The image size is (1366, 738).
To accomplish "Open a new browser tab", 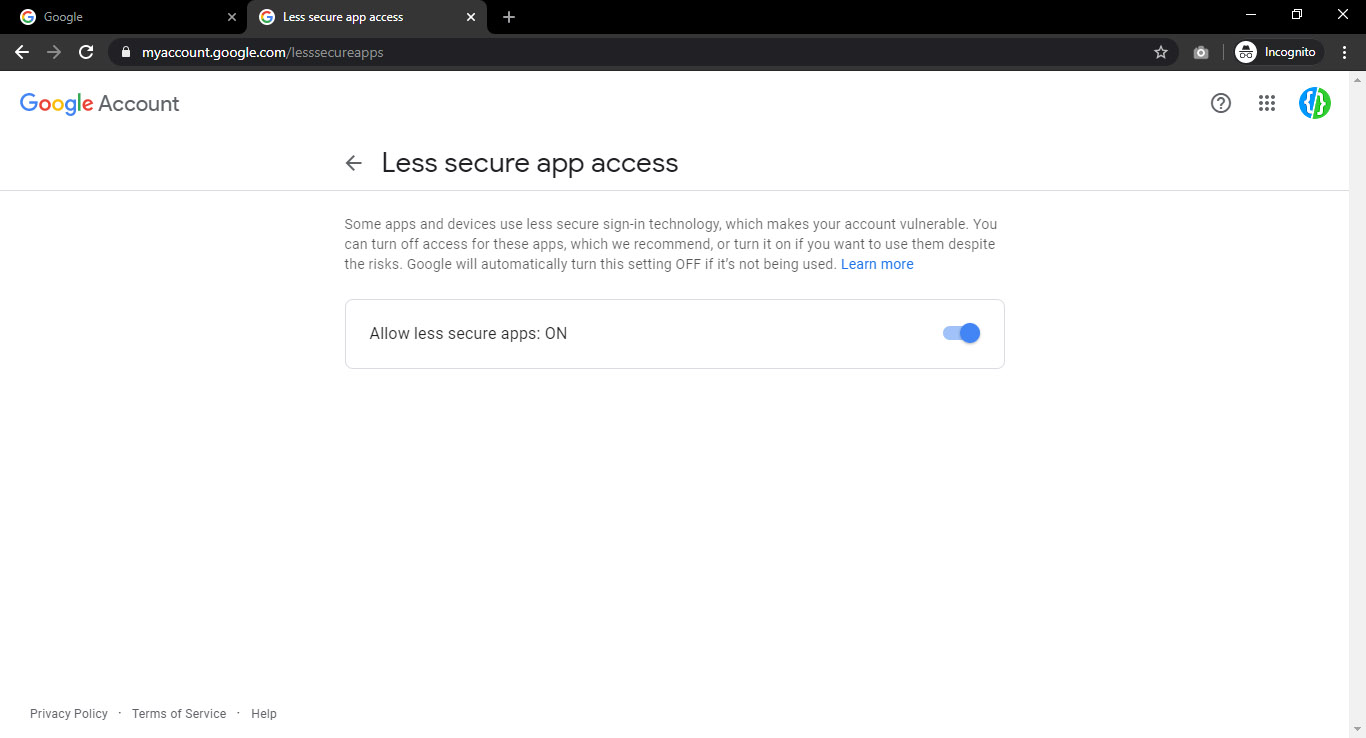I will point(509,17).
